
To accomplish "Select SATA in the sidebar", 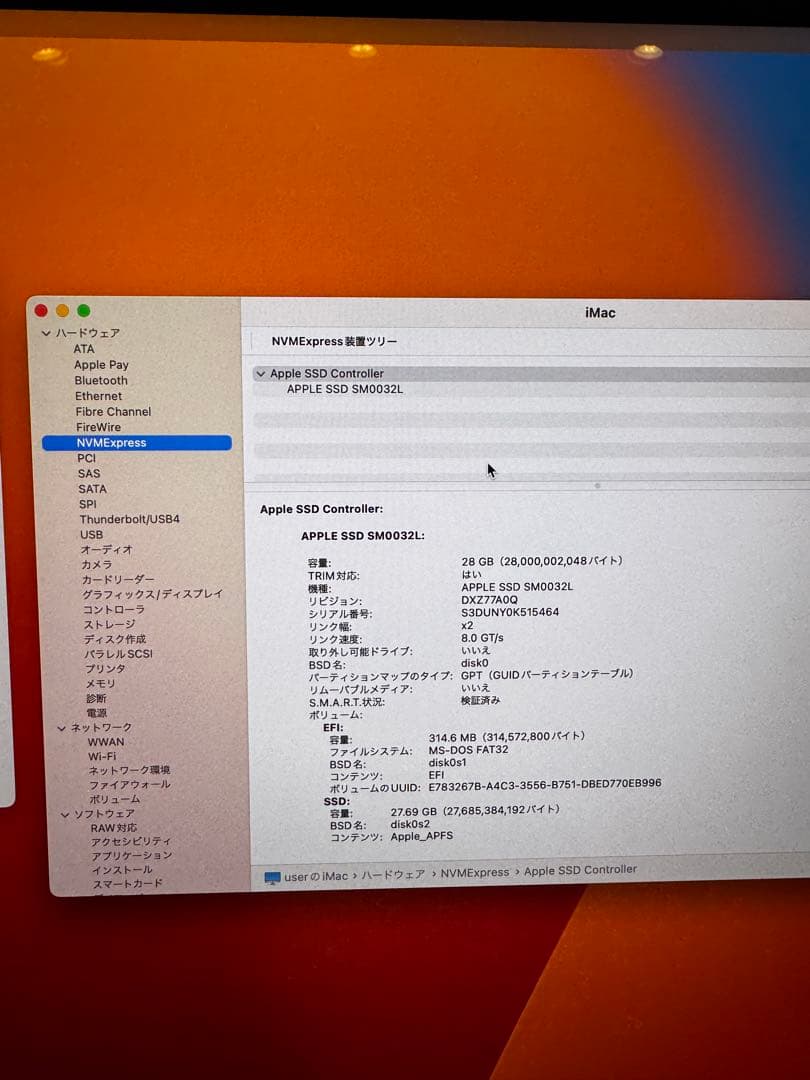I will click(x=92, y=489).
